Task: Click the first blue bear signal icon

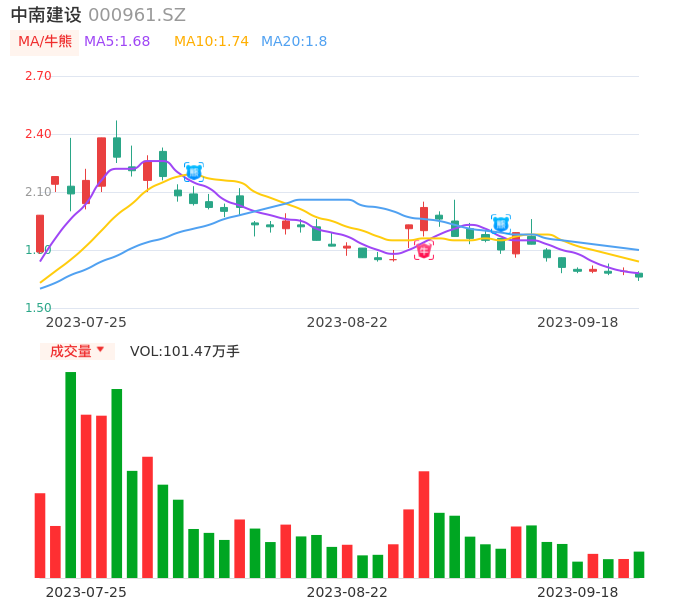Action: click(x=194, y=172)
